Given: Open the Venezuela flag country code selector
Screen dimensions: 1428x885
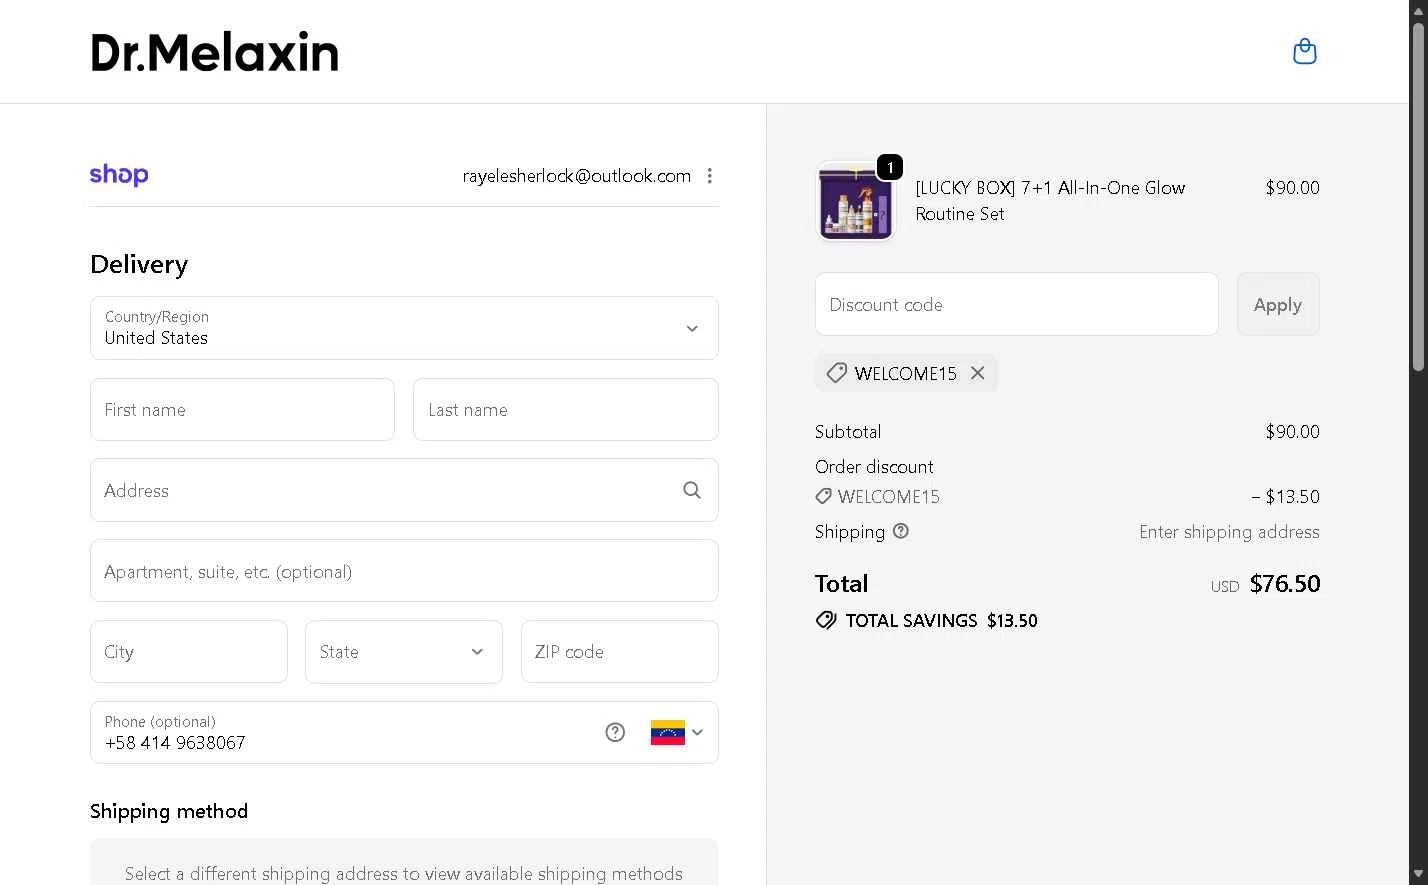Looking at the screenshot, I should [677, 732].
